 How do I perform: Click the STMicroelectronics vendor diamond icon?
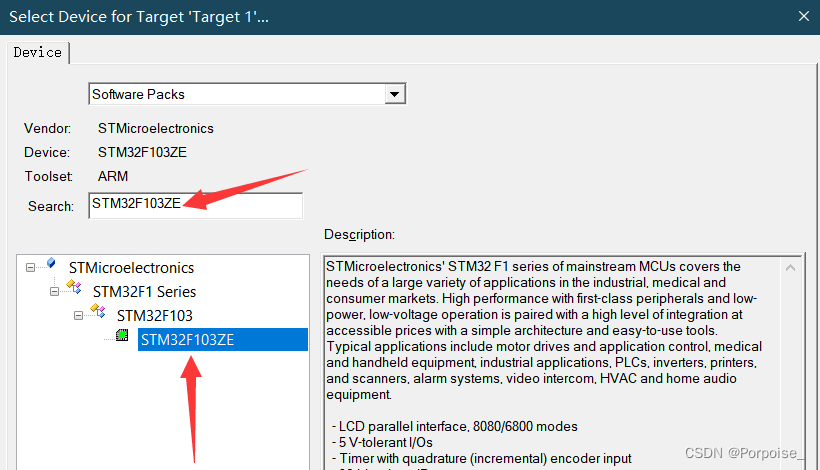pyautogui.click(x=51, y=262)
